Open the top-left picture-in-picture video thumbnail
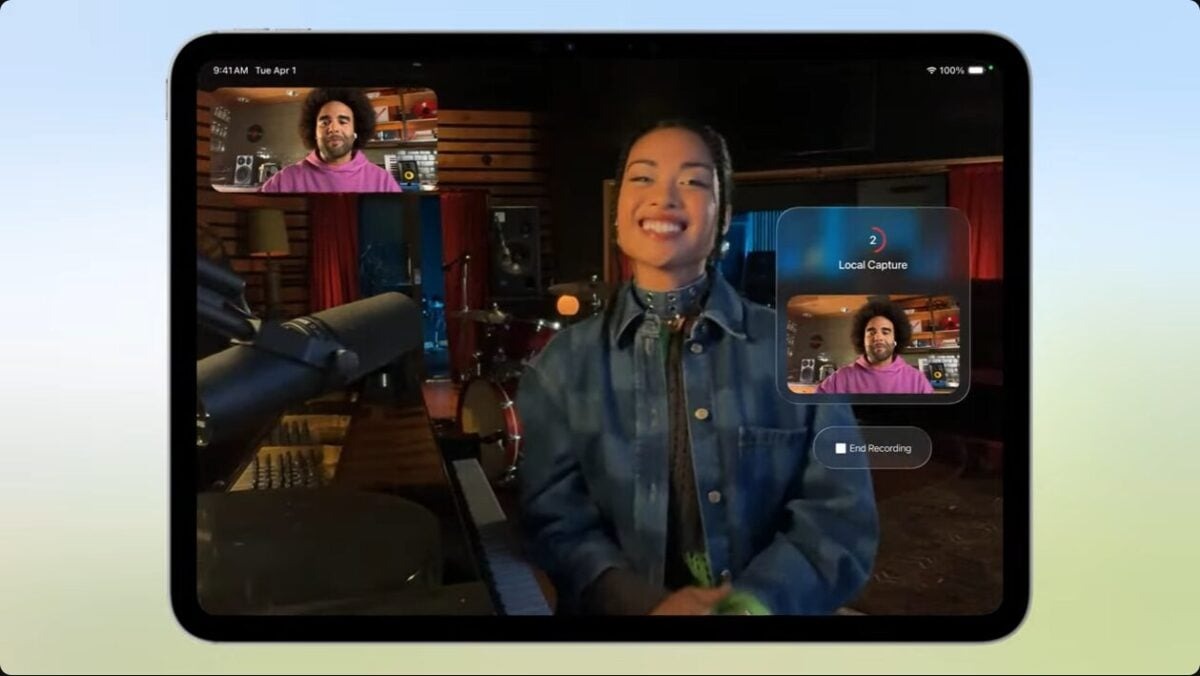 324,140
